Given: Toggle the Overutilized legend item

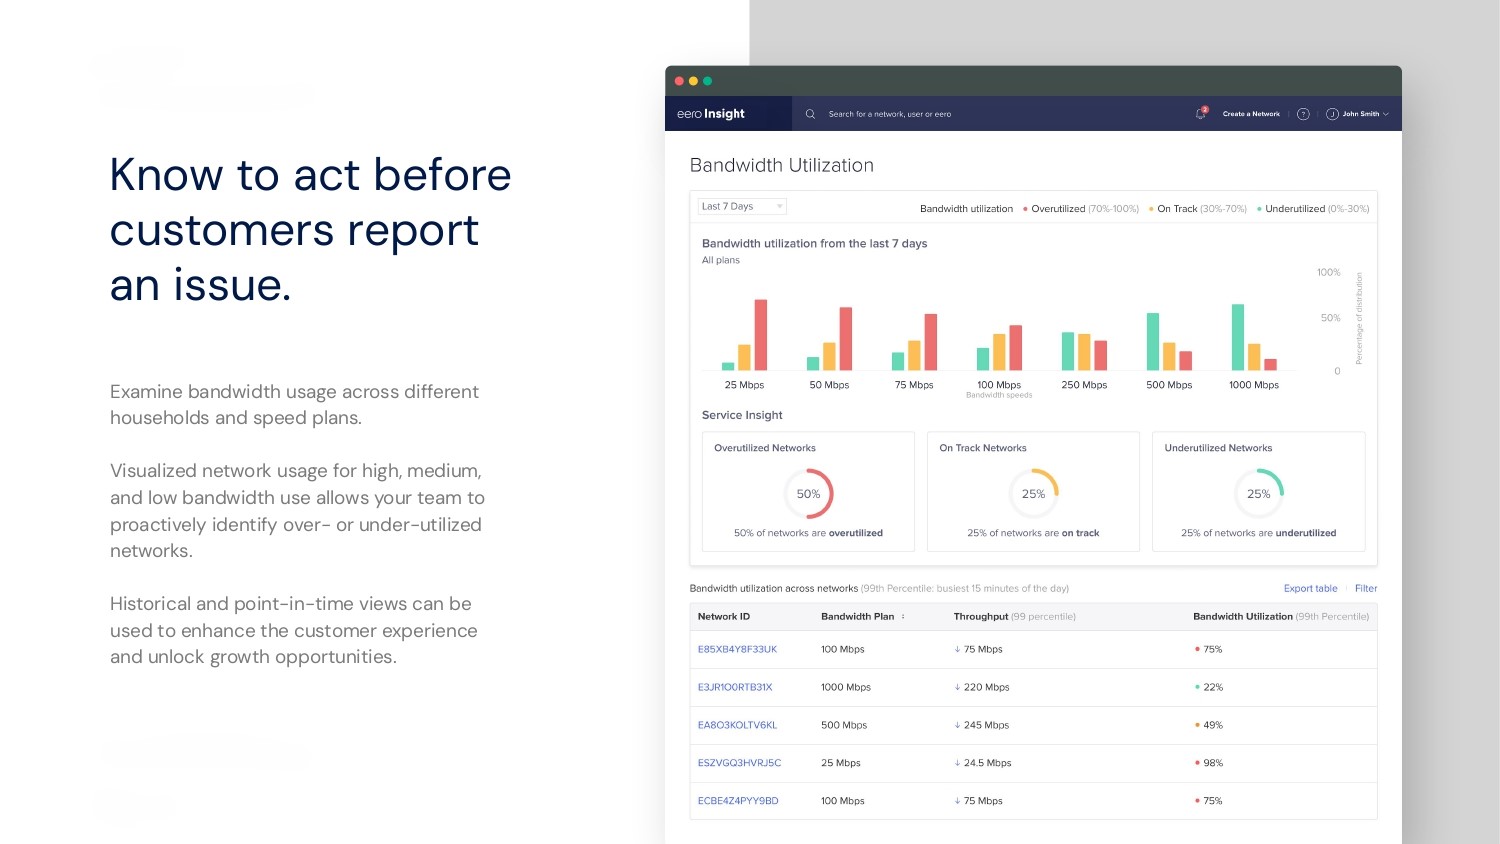Looking at the screenshot, I should [x=1080, y=209].
